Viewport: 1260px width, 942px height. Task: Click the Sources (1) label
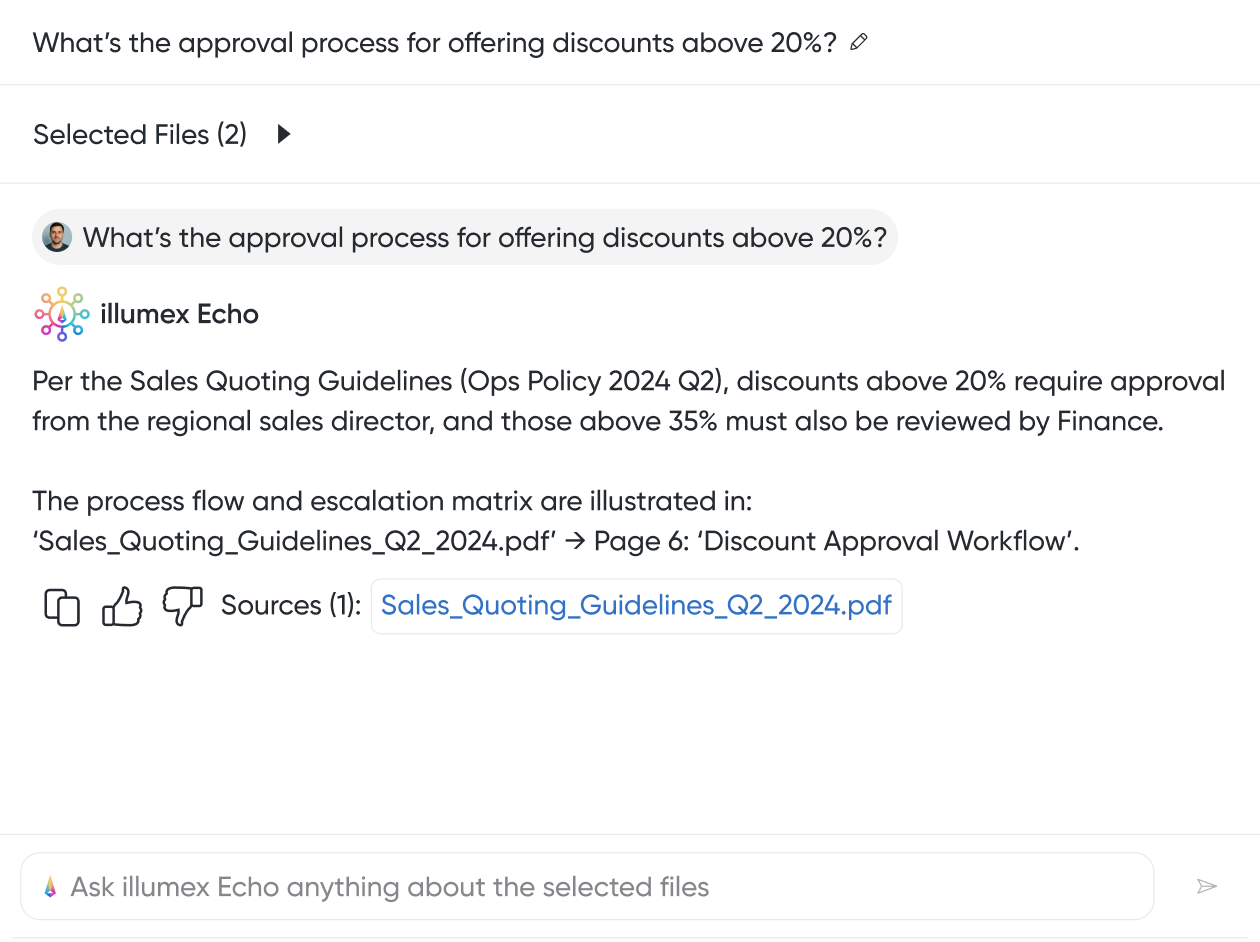290,606
